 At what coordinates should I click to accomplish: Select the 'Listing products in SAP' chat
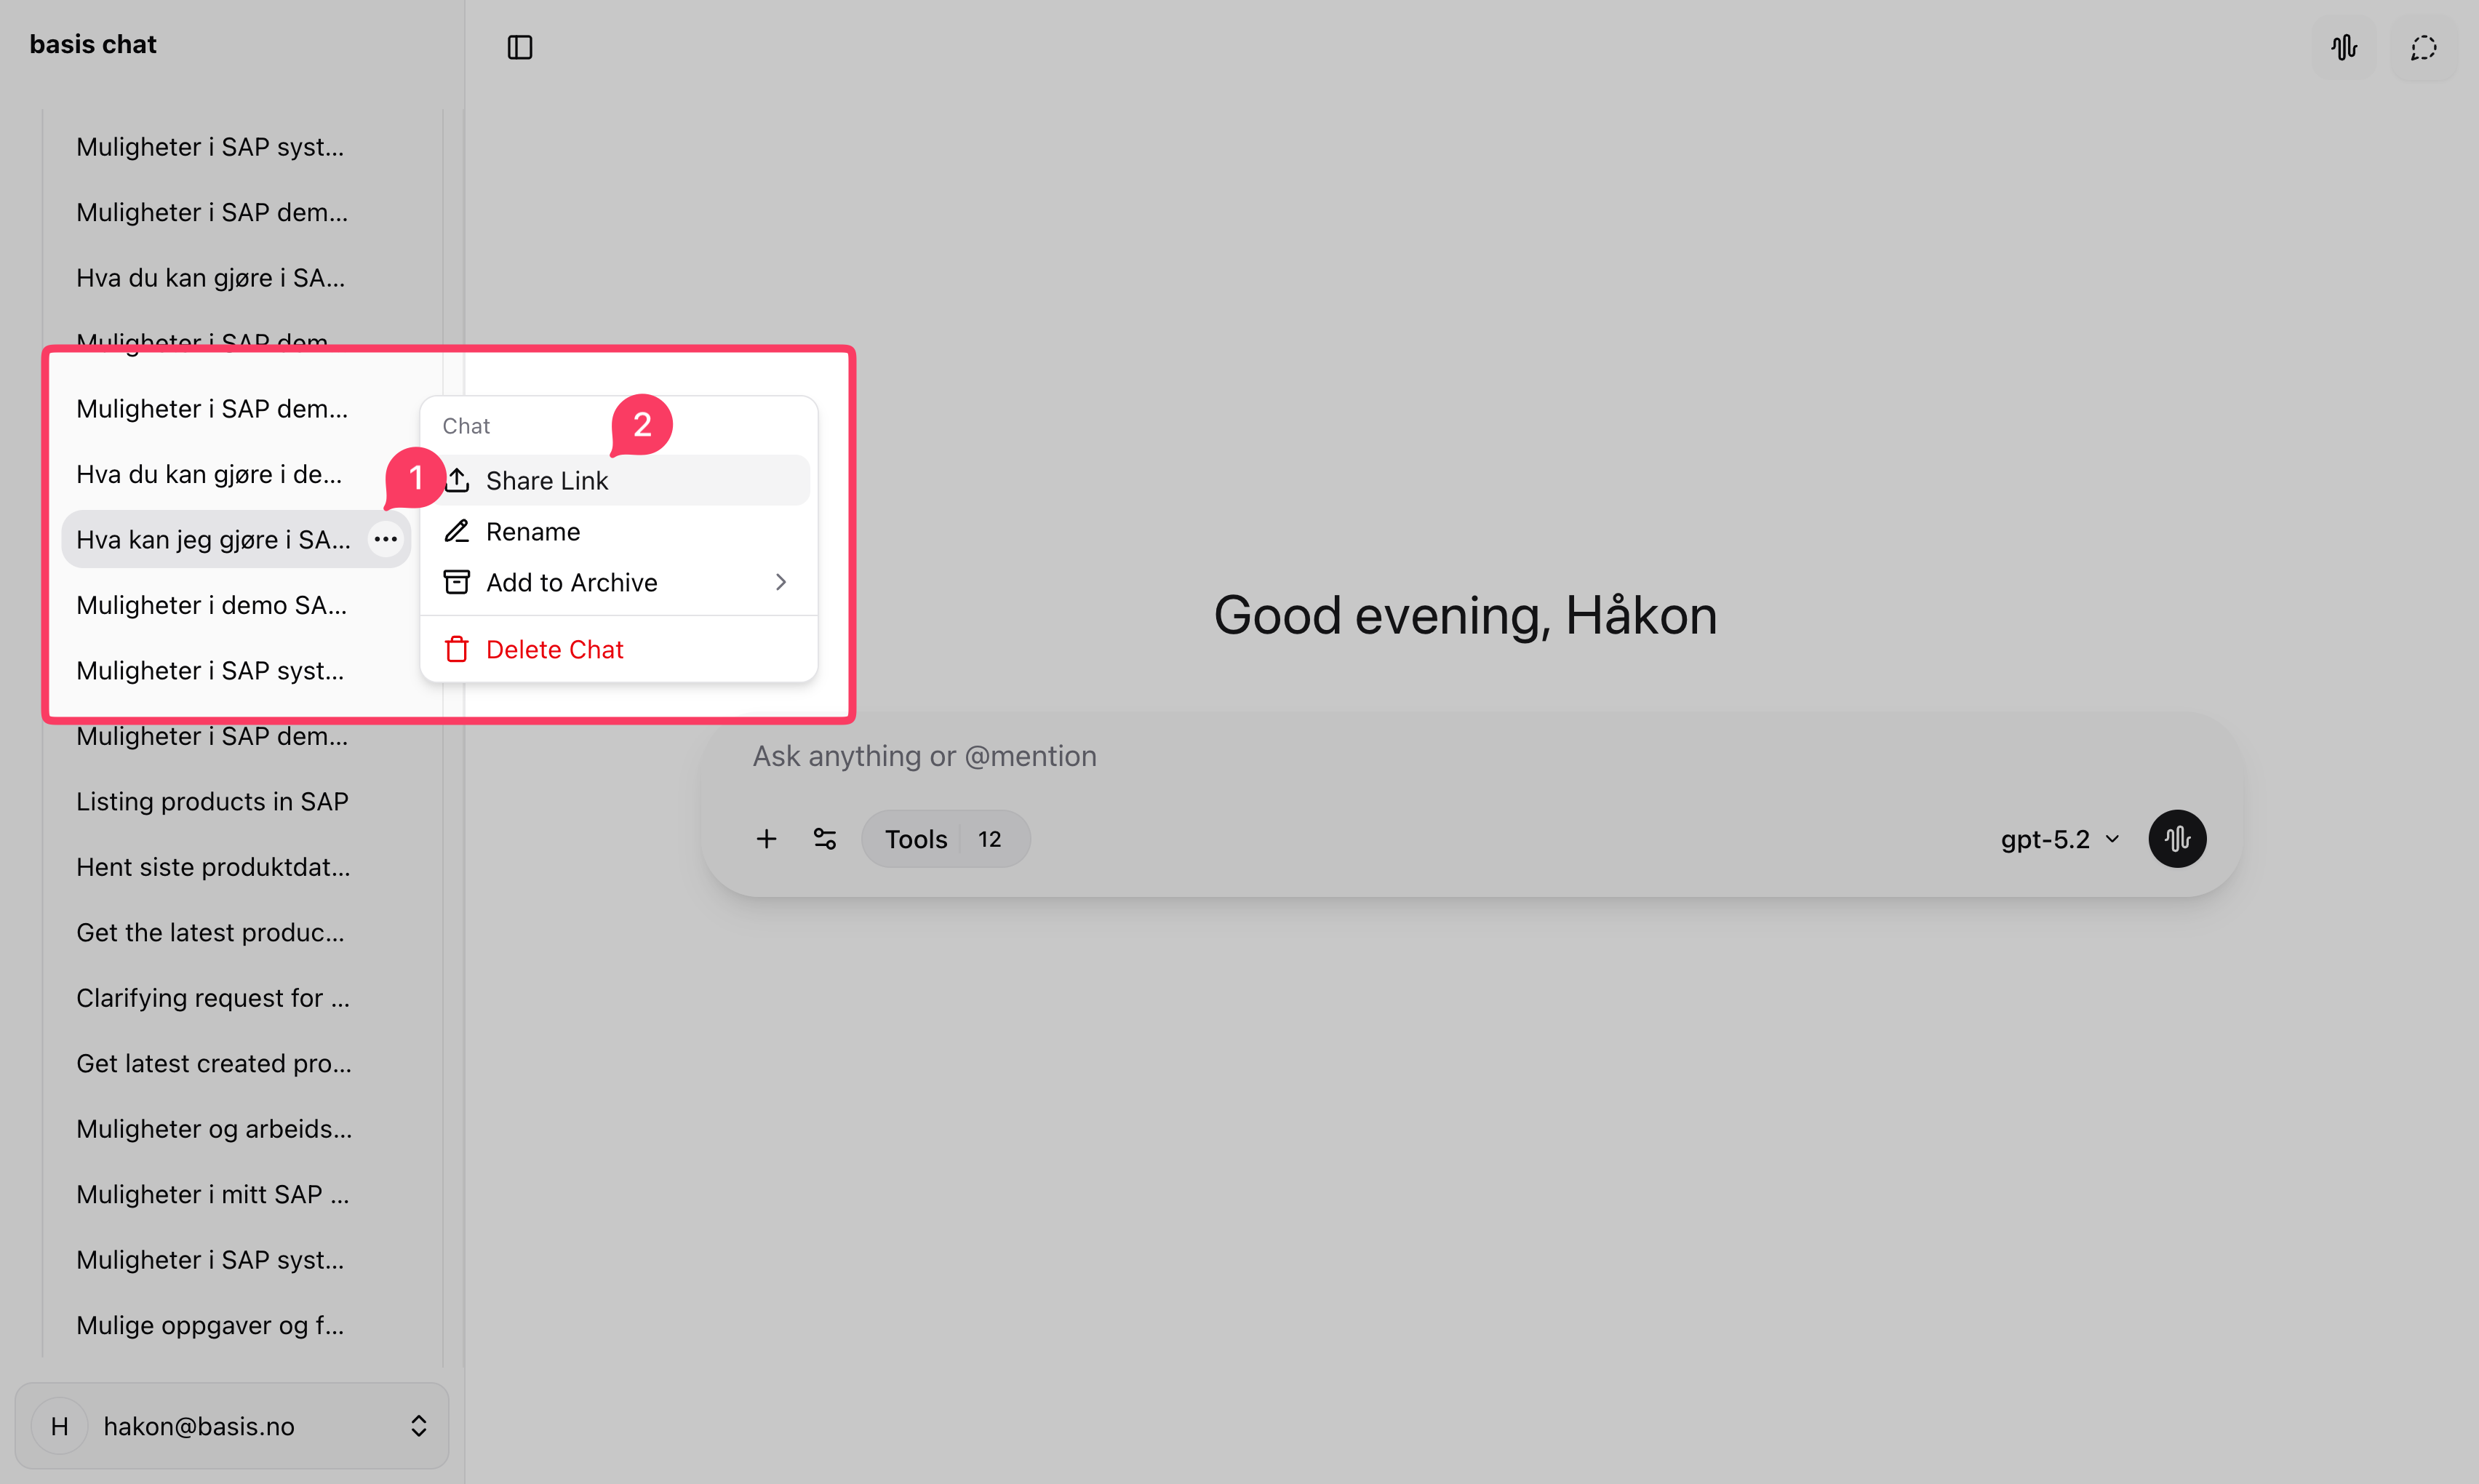[x=212, y=800]
